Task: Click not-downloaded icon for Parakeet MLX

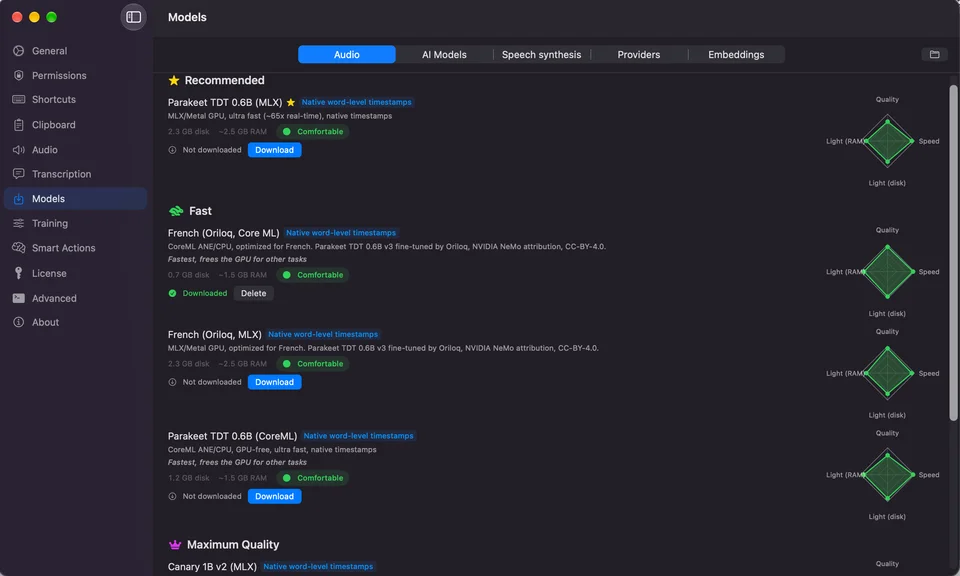Action: pyautogui.click(x=172, y=150)
